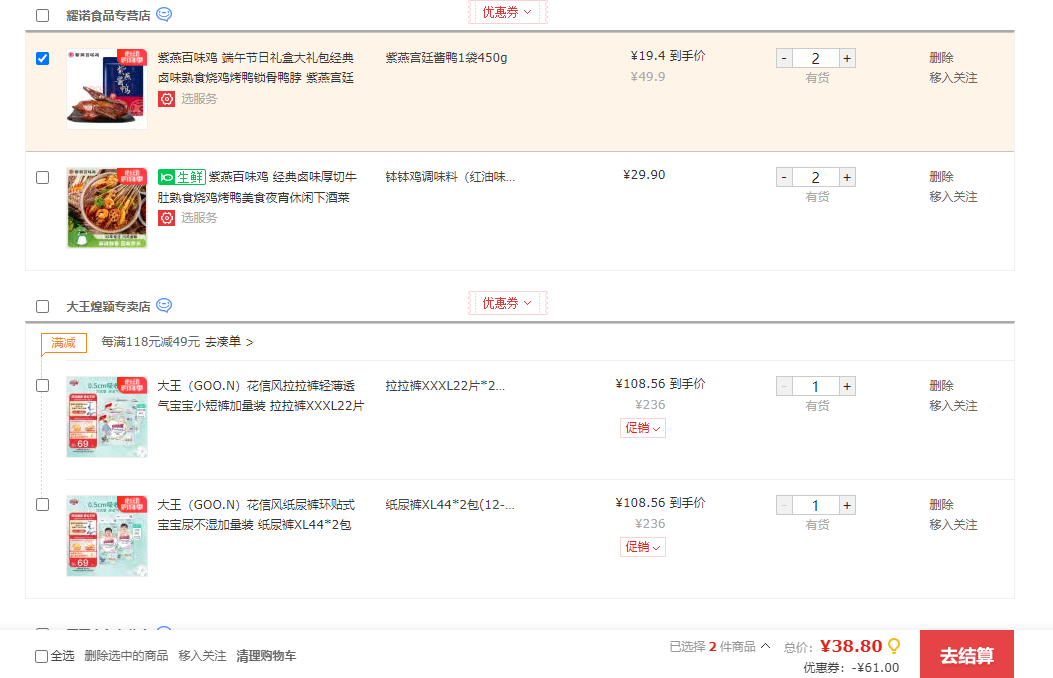Open 促销 dropdown for 纸尿裤XL44*2包 item

point(643,547)
